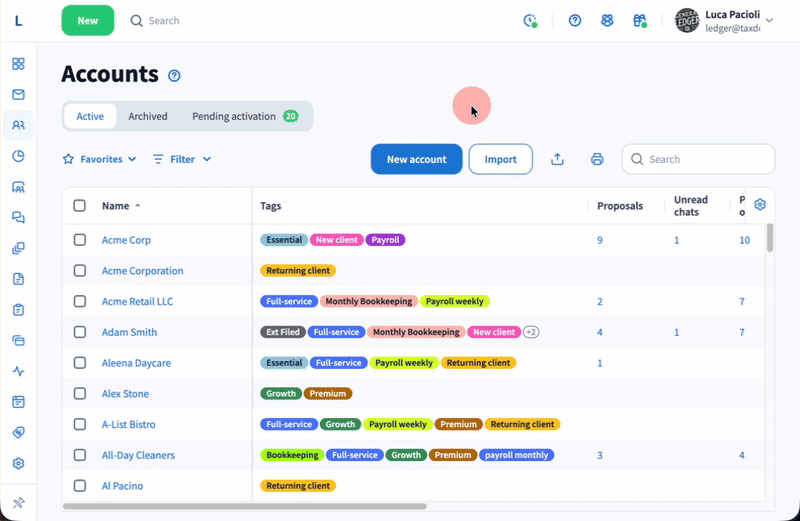This screenshot has width=800, height=521.
Task: Check the box next to Acme Corp
Action: (80, 240)
